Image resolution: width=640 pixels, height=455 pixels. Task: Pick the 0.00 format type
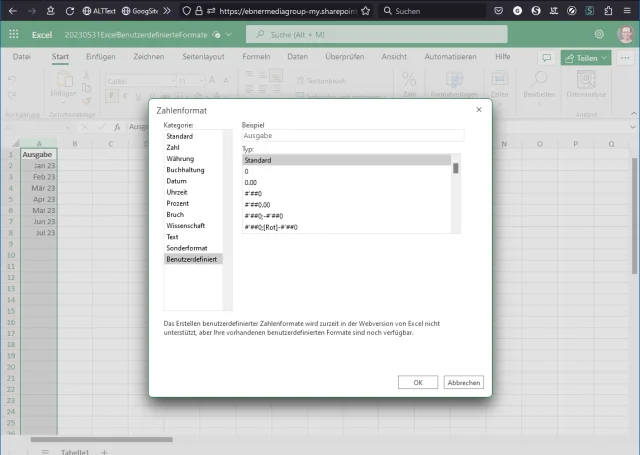pos(252,182)
